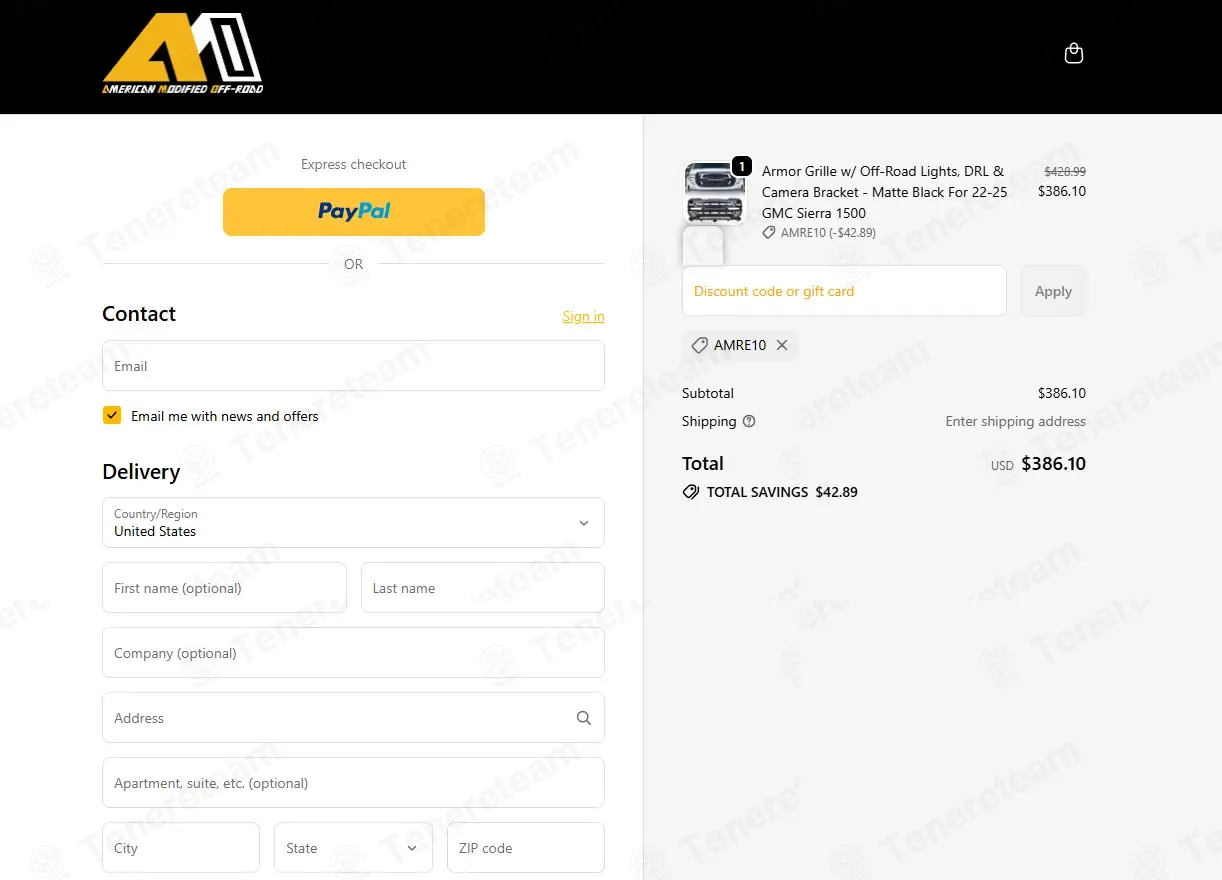The height and width of the screenshot is (880, 1222).
Task: Click the Armor Grille product title text
Action: [x=885, y=192]
